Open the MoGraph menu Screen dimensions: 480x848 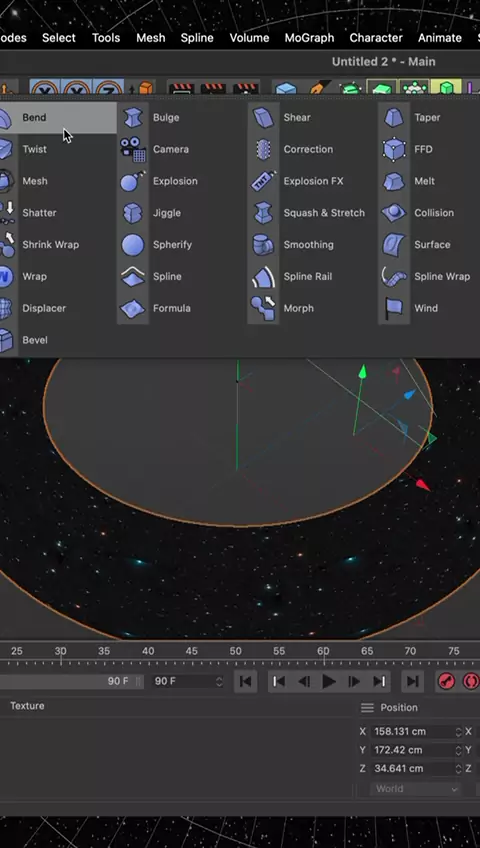pos(309,38)
